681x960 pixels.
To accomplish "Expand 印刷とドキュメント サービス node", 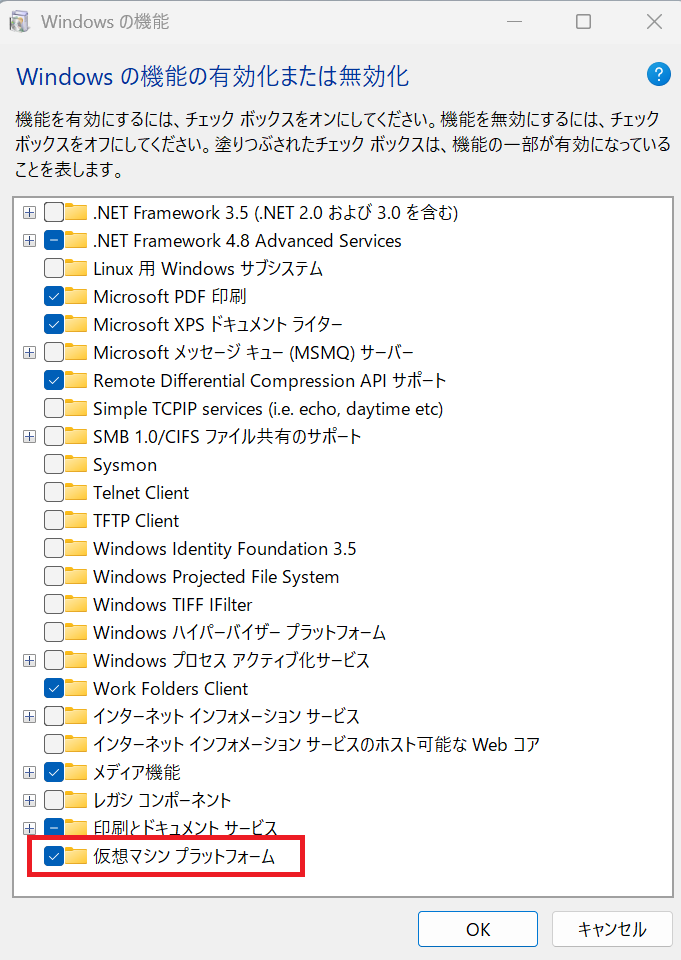I will [29, 828].
